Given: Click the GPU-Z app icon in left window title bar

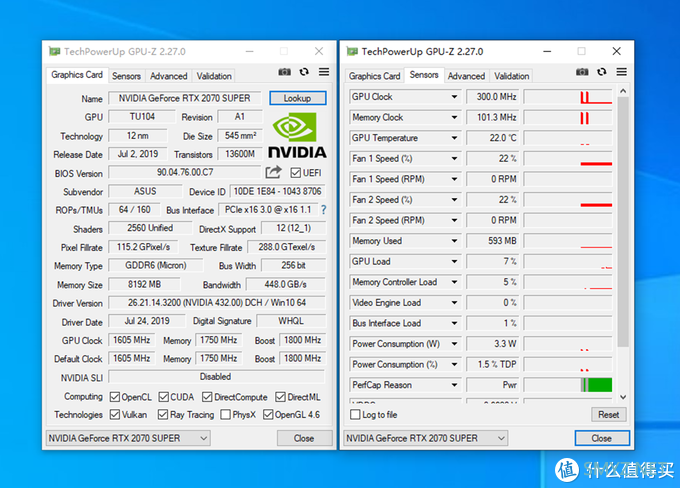Looking at the screenshot, I should [54, 52].
